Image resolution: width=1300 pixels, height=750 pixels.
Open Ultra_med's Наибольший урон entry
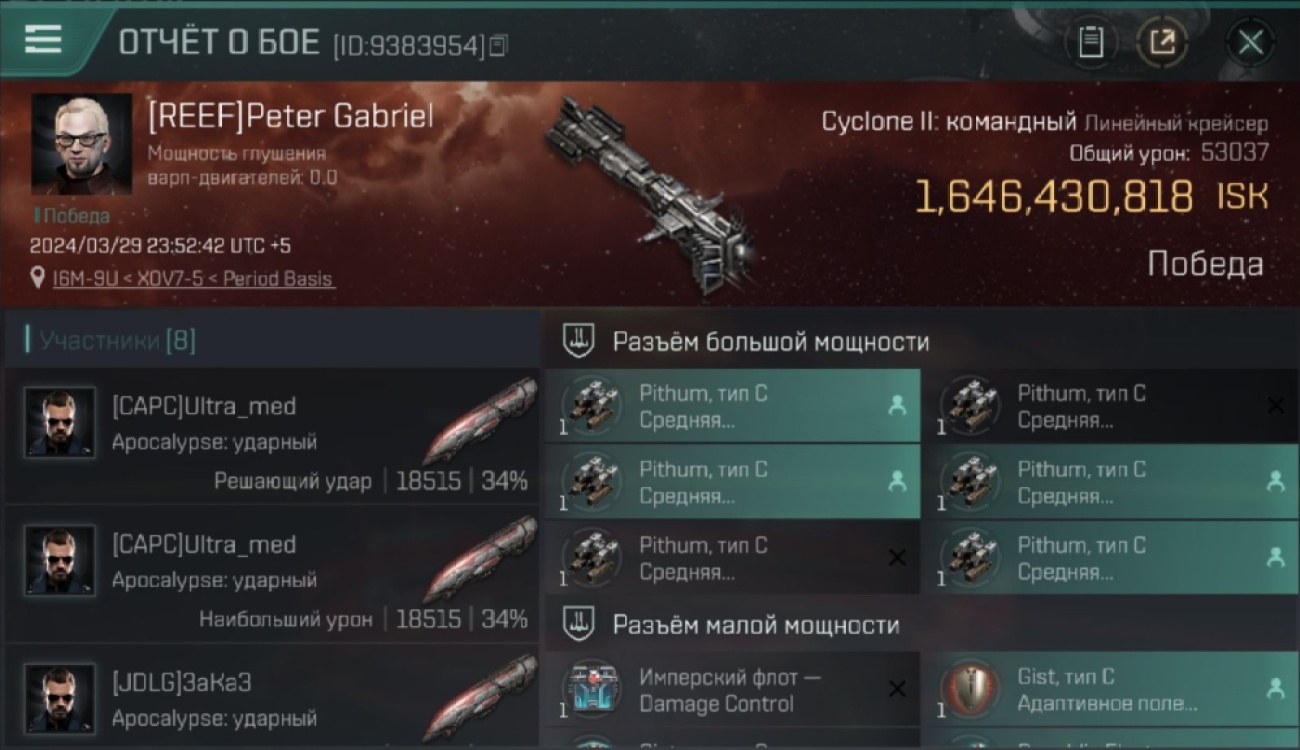pos(271,574)
